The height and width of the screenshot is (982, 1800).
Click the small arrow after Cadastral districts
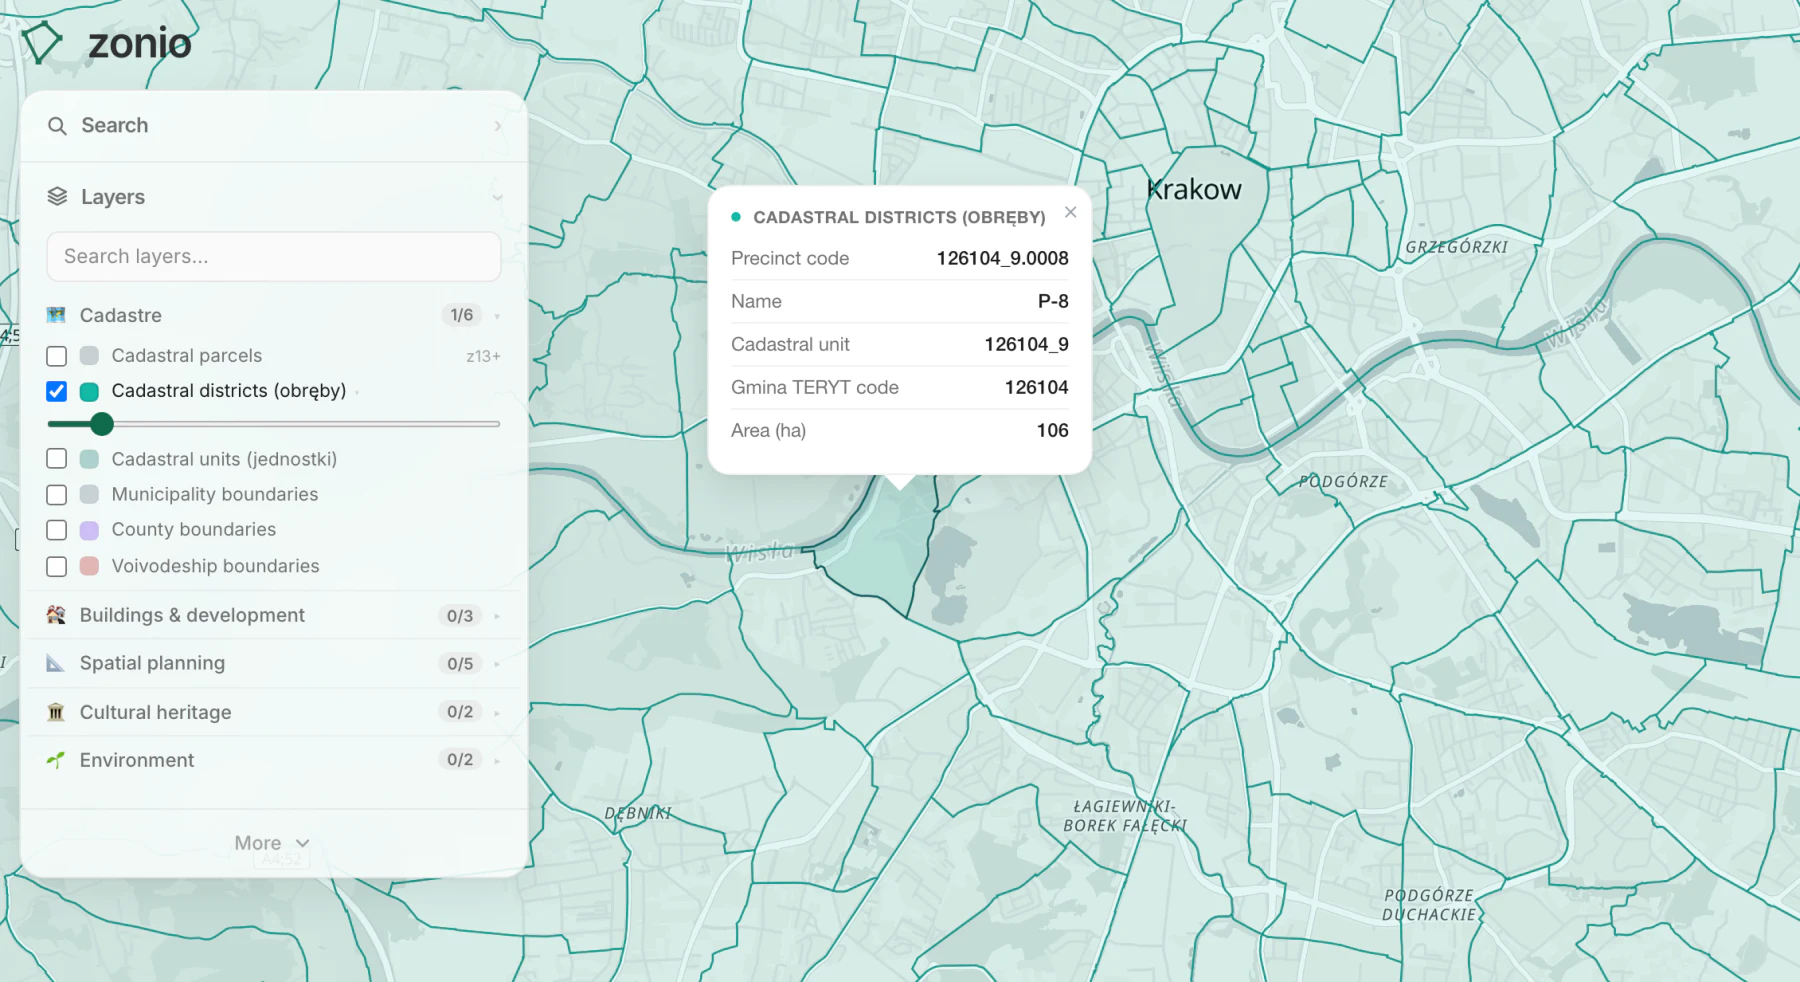[357, 392]
